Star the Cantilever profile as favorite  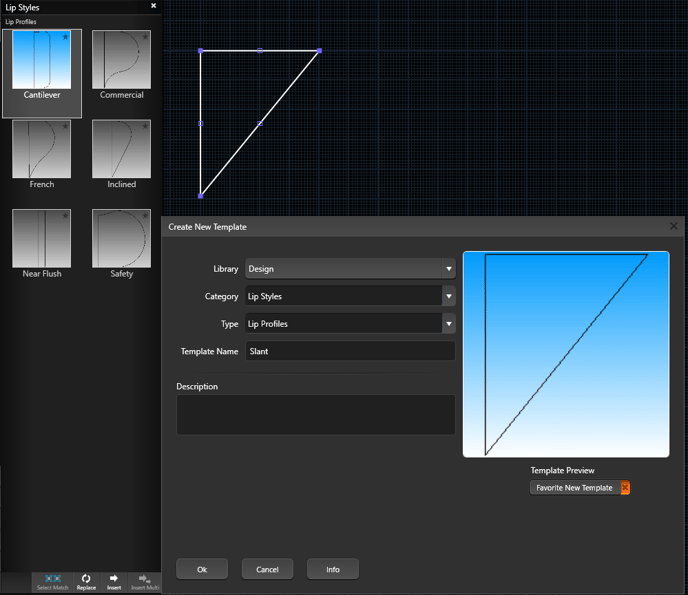click(66, 37)
